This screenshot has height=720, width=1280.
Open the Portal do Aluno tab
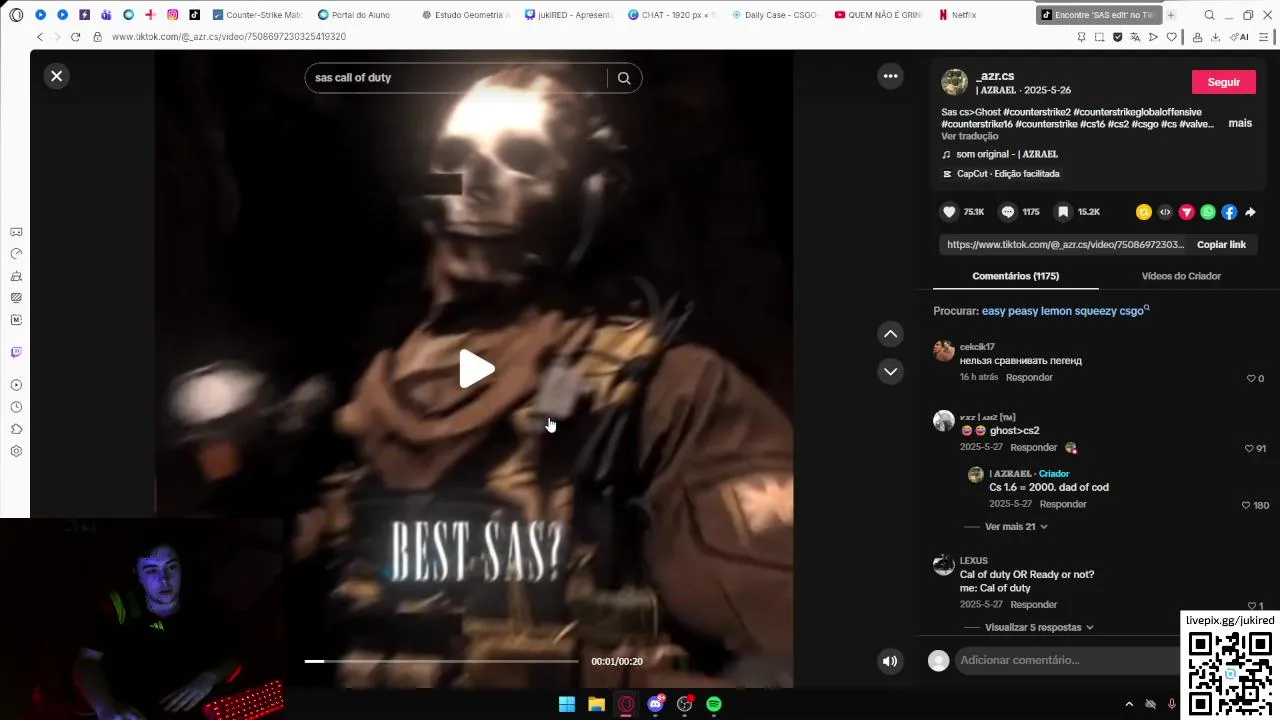pyautogui.click(x=355, y=15)
